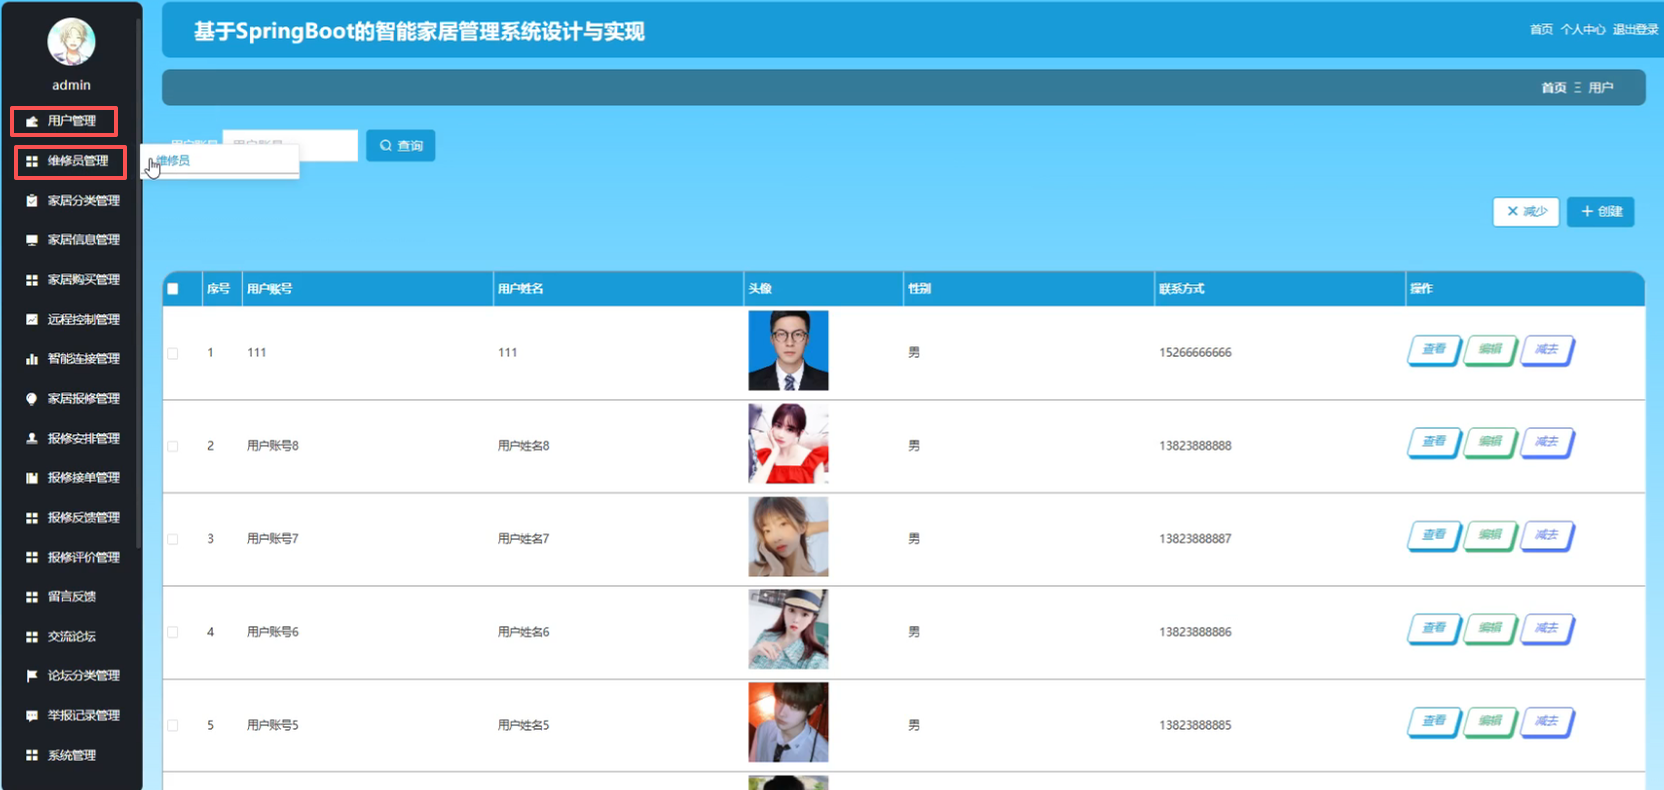Click the 减少 button above the table
Image resolution: width=1664 pixels, height=790 pixels.
pos(1526,212)
